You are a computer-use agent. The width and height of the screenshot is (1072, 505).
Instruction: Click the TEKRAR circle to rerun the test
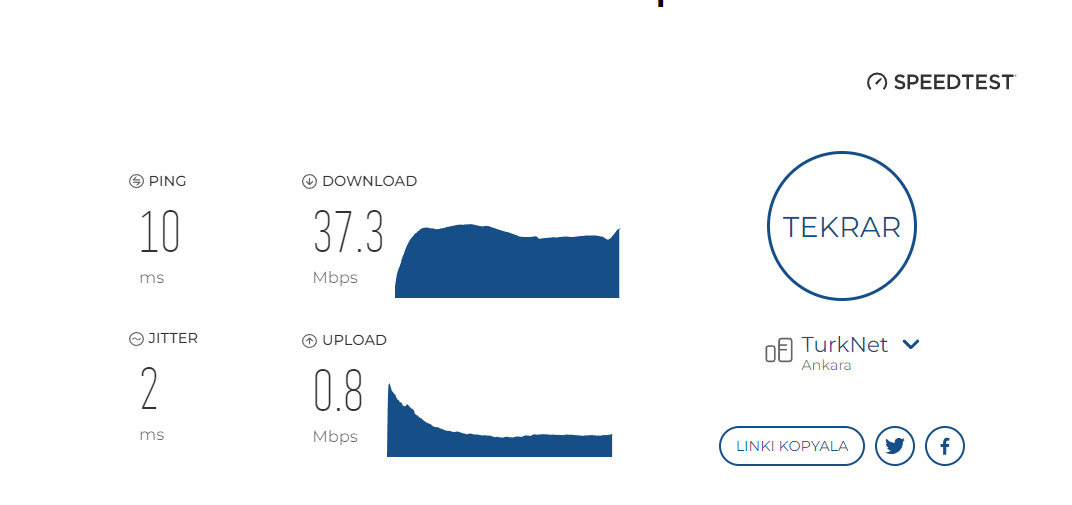tap(842, 226)
